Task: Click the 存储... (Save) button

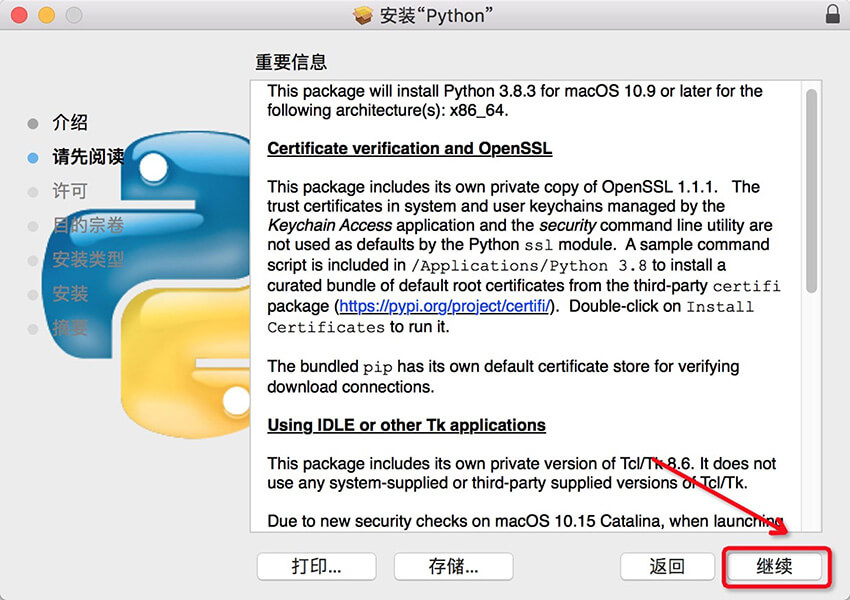Action: (453, 566)
